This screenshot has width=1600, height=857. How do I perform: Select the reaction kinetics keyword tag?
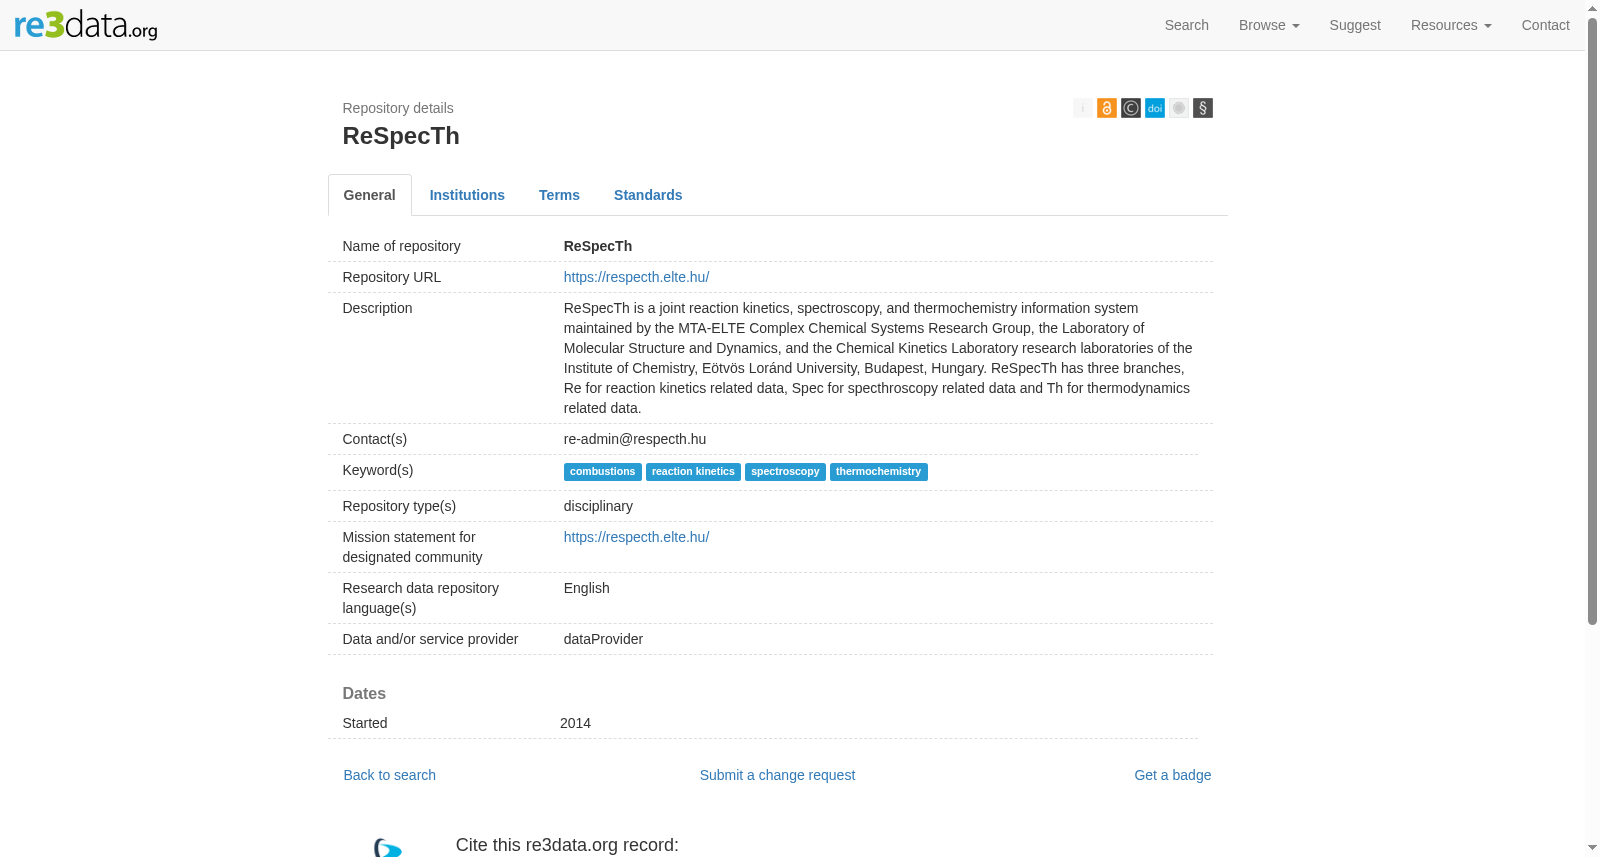tap(693, 472)
